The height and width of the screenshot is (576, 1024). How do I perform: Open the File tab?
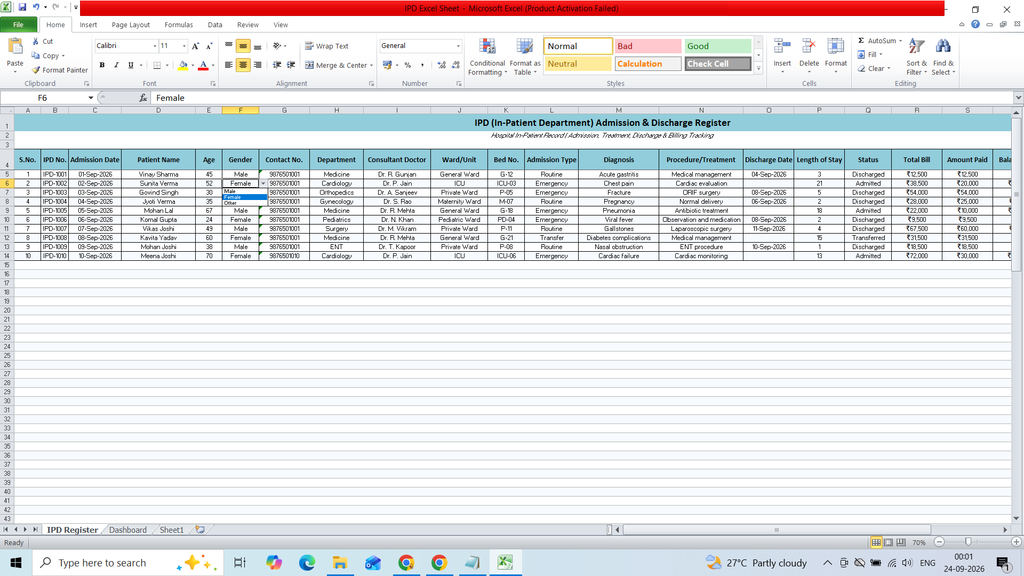point(18,25)
